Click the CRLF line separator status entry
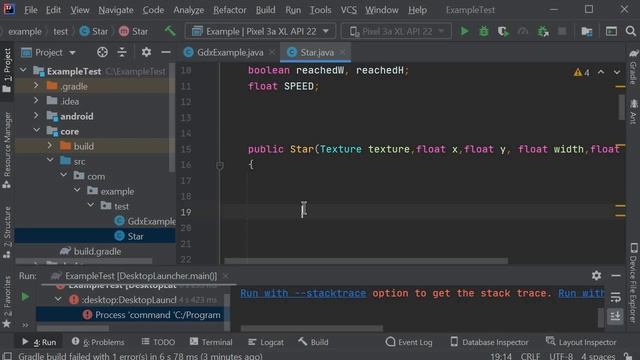 pos(530,356)
